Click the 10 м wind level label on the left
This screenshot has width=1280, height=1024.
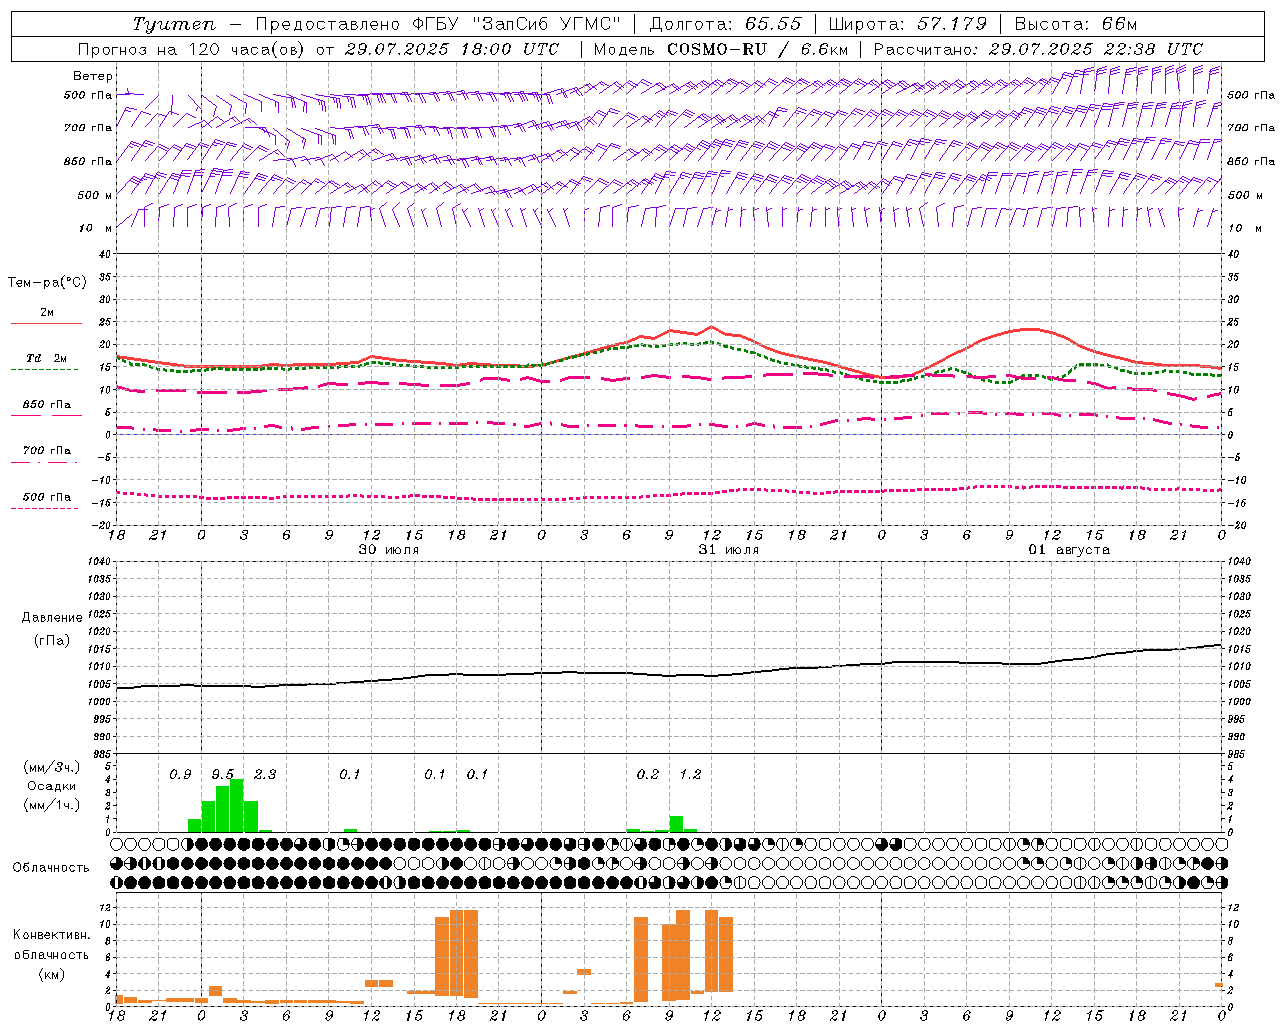[96, 228]
